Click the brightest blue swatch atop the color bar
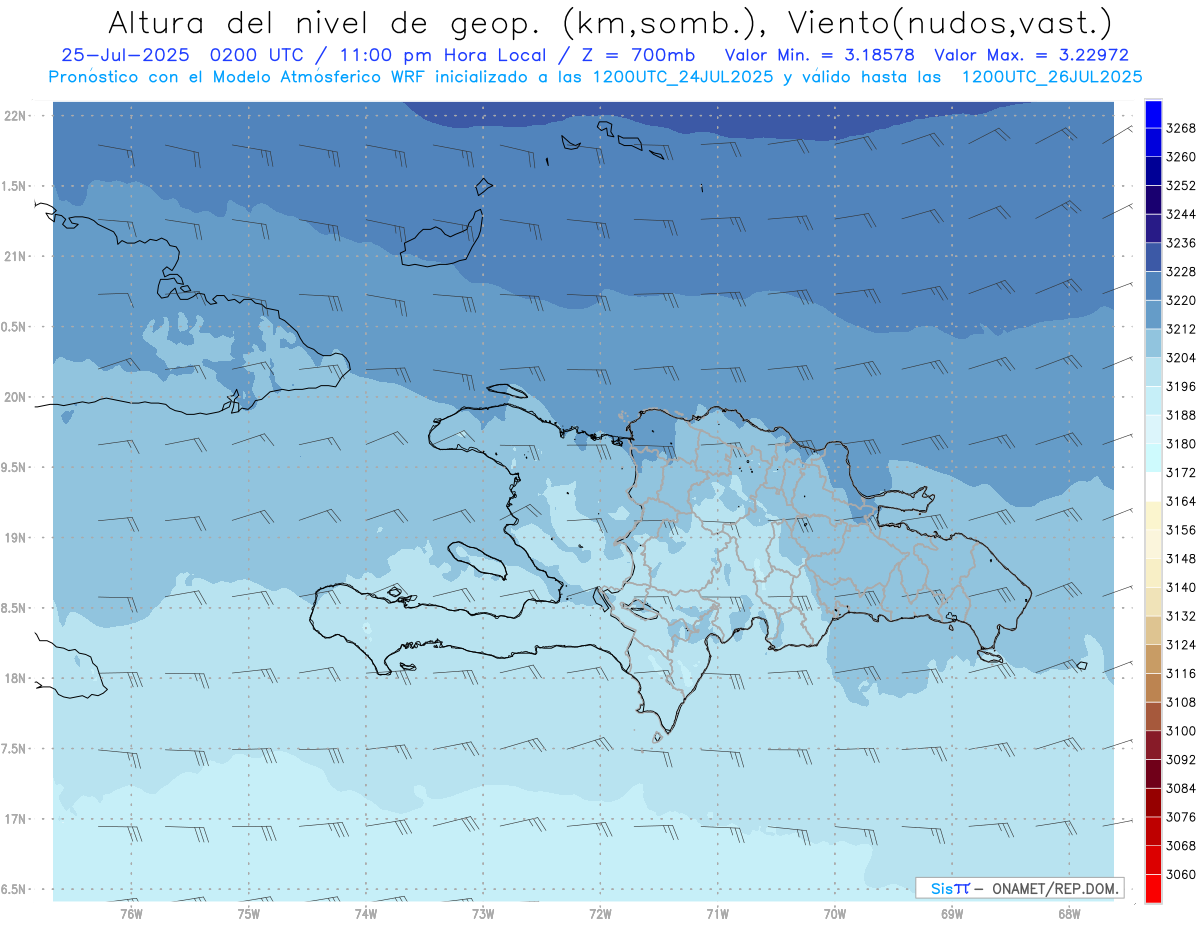1200x927 pixels. point(1153,114)
